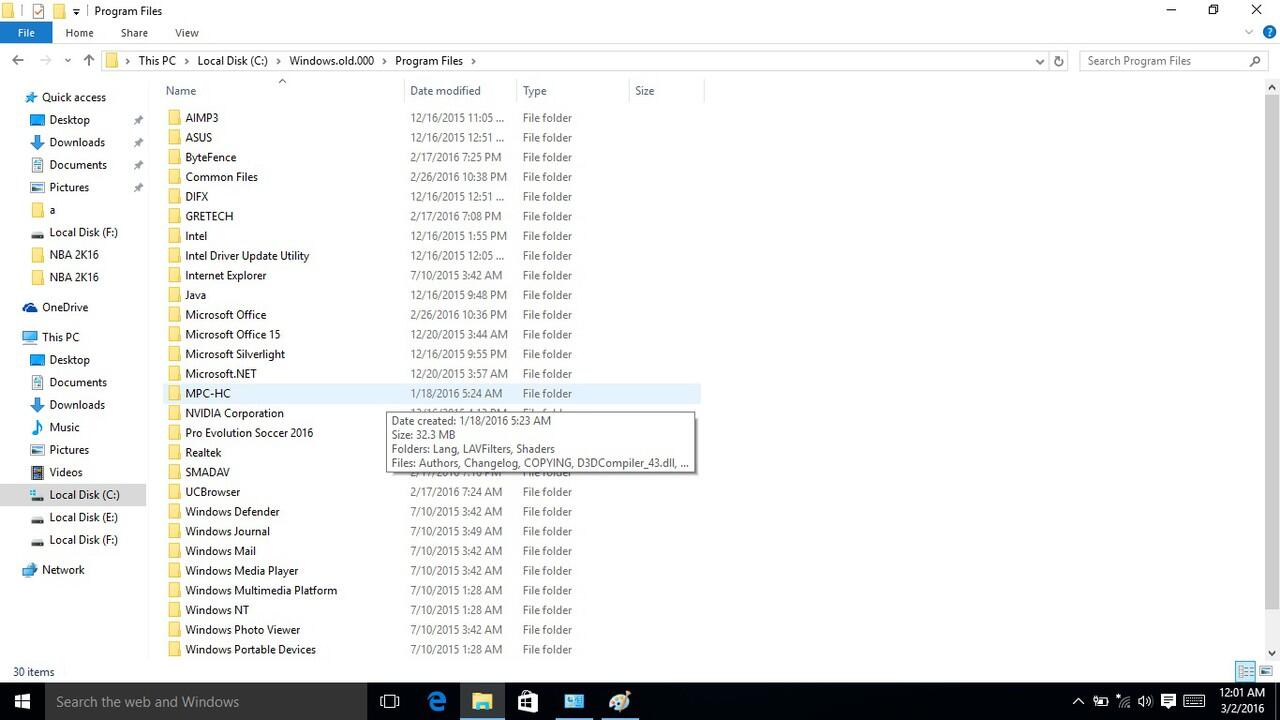Select Pro Evolution Soccer 2016 folder

click(x=249, y=433)
